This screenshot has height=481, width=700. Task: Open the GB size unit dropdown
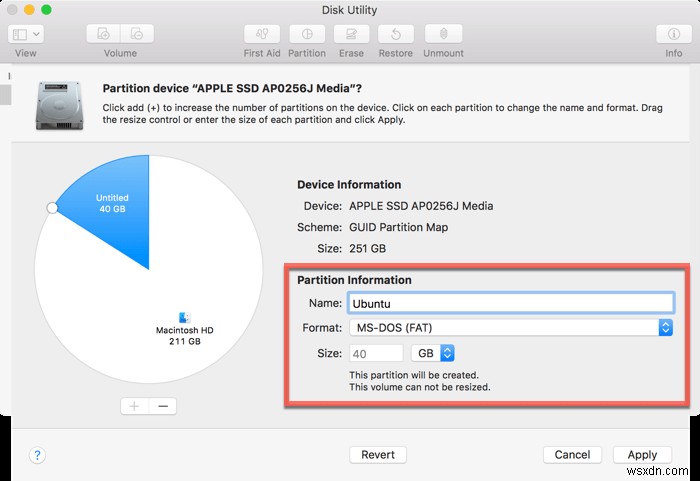tap(433, 353)
